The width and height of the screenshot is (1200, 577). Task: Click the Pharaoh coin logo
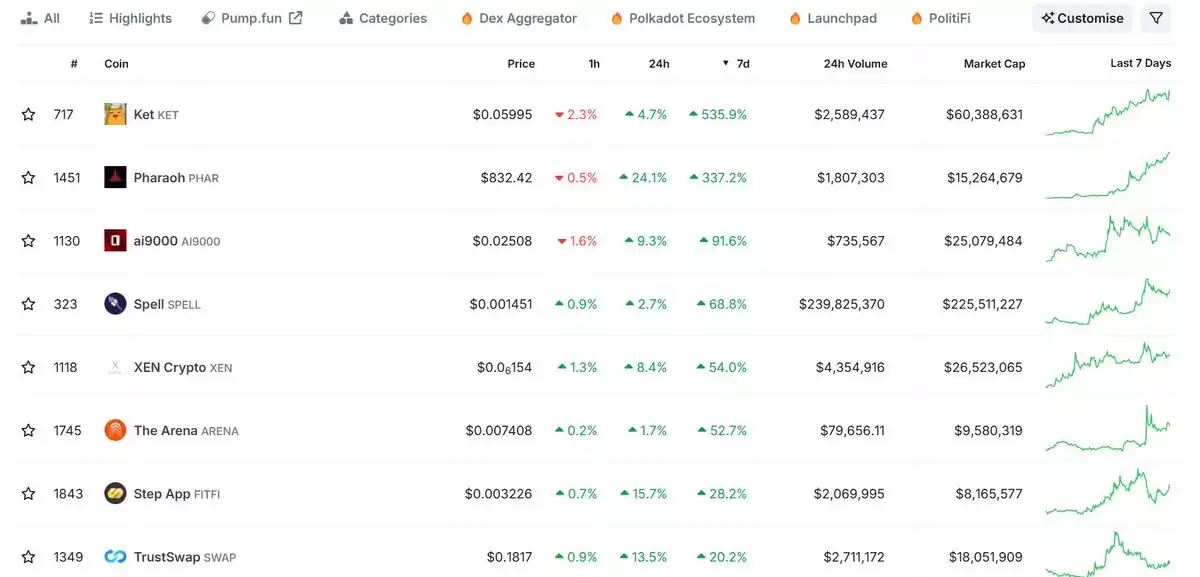point(115,177)
